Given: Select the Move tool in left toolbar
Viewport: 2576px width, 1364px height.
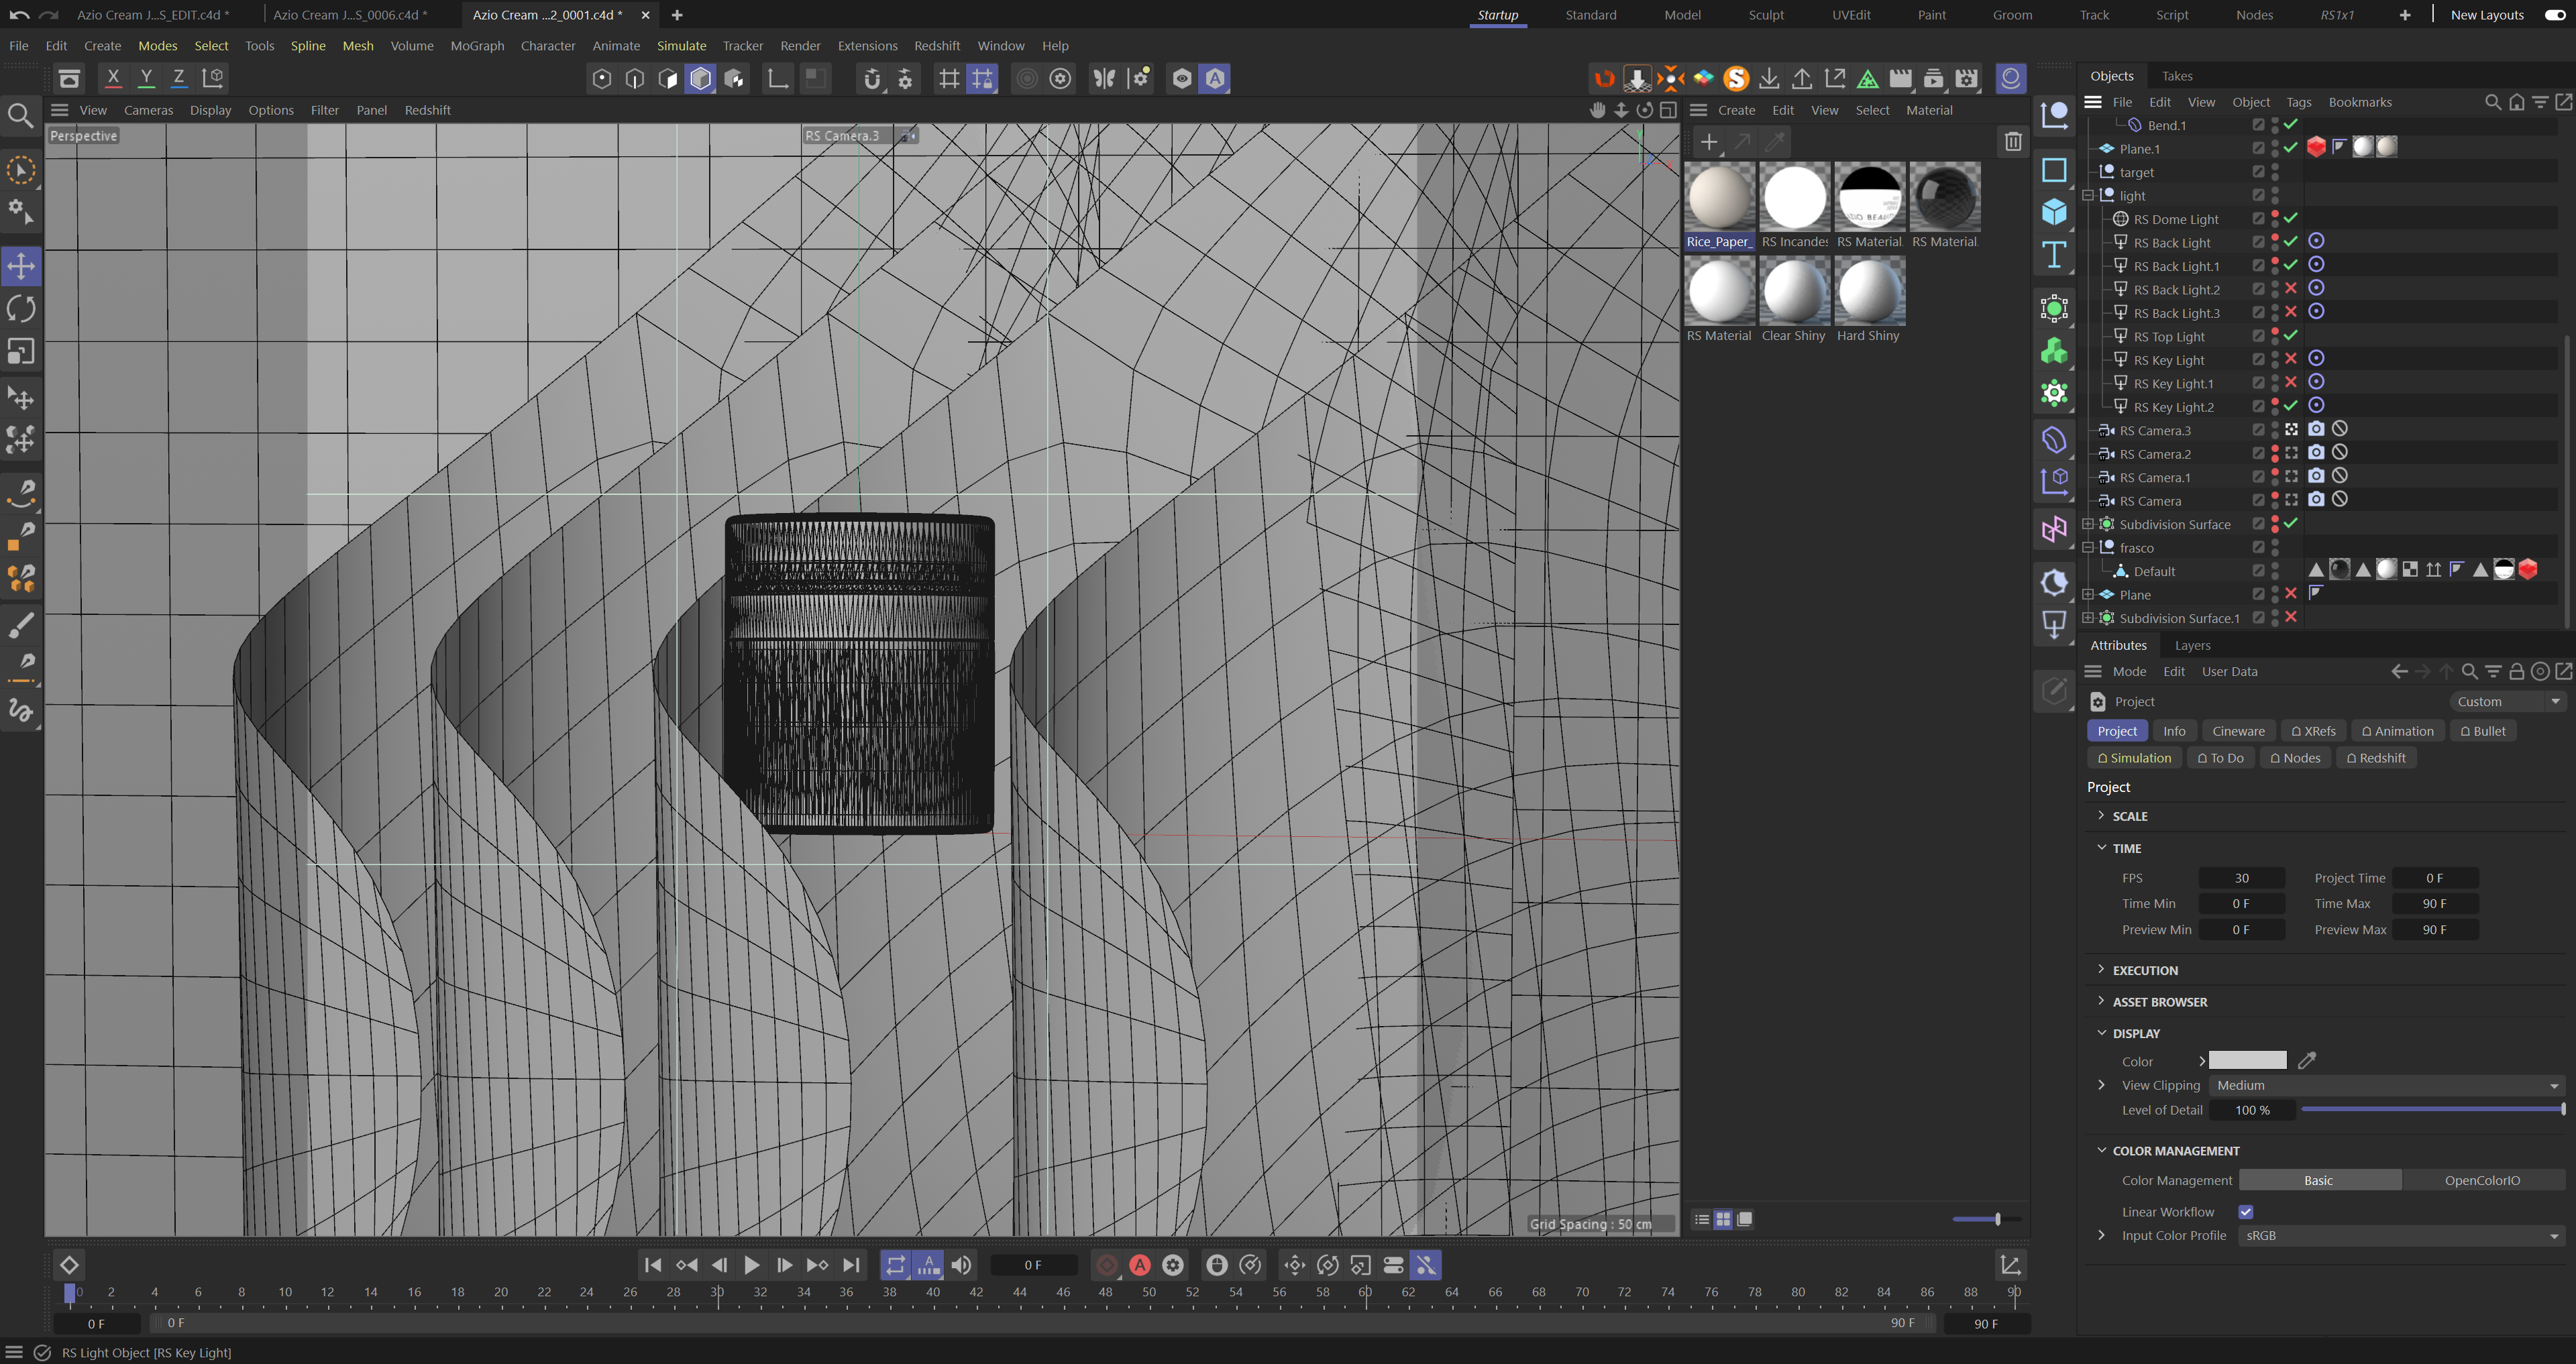Looking at the screenshot, I should pyautogui.click(x=21, y=266).
